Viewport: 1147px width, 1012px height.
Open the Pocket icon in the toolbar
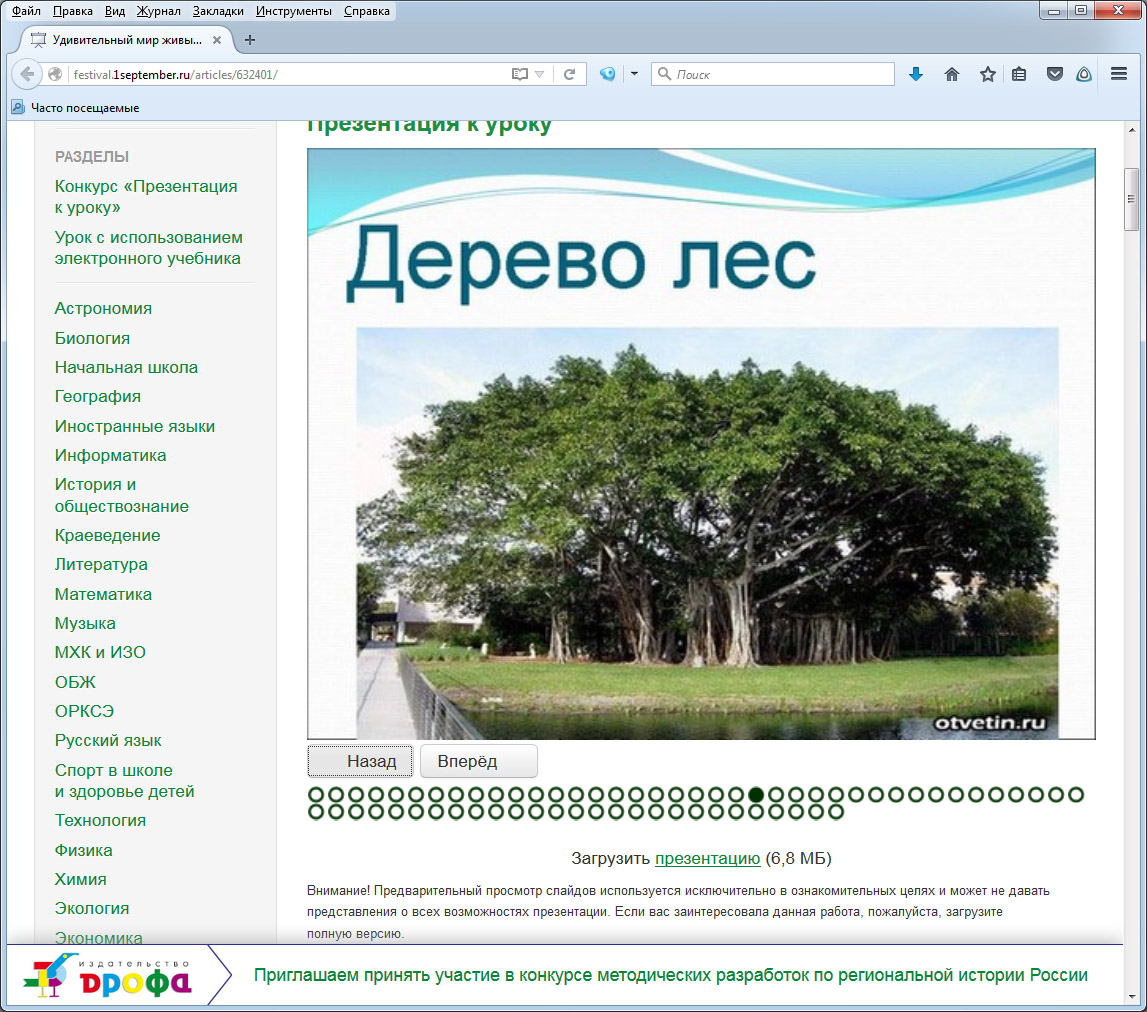click(x=1054, y=75)
